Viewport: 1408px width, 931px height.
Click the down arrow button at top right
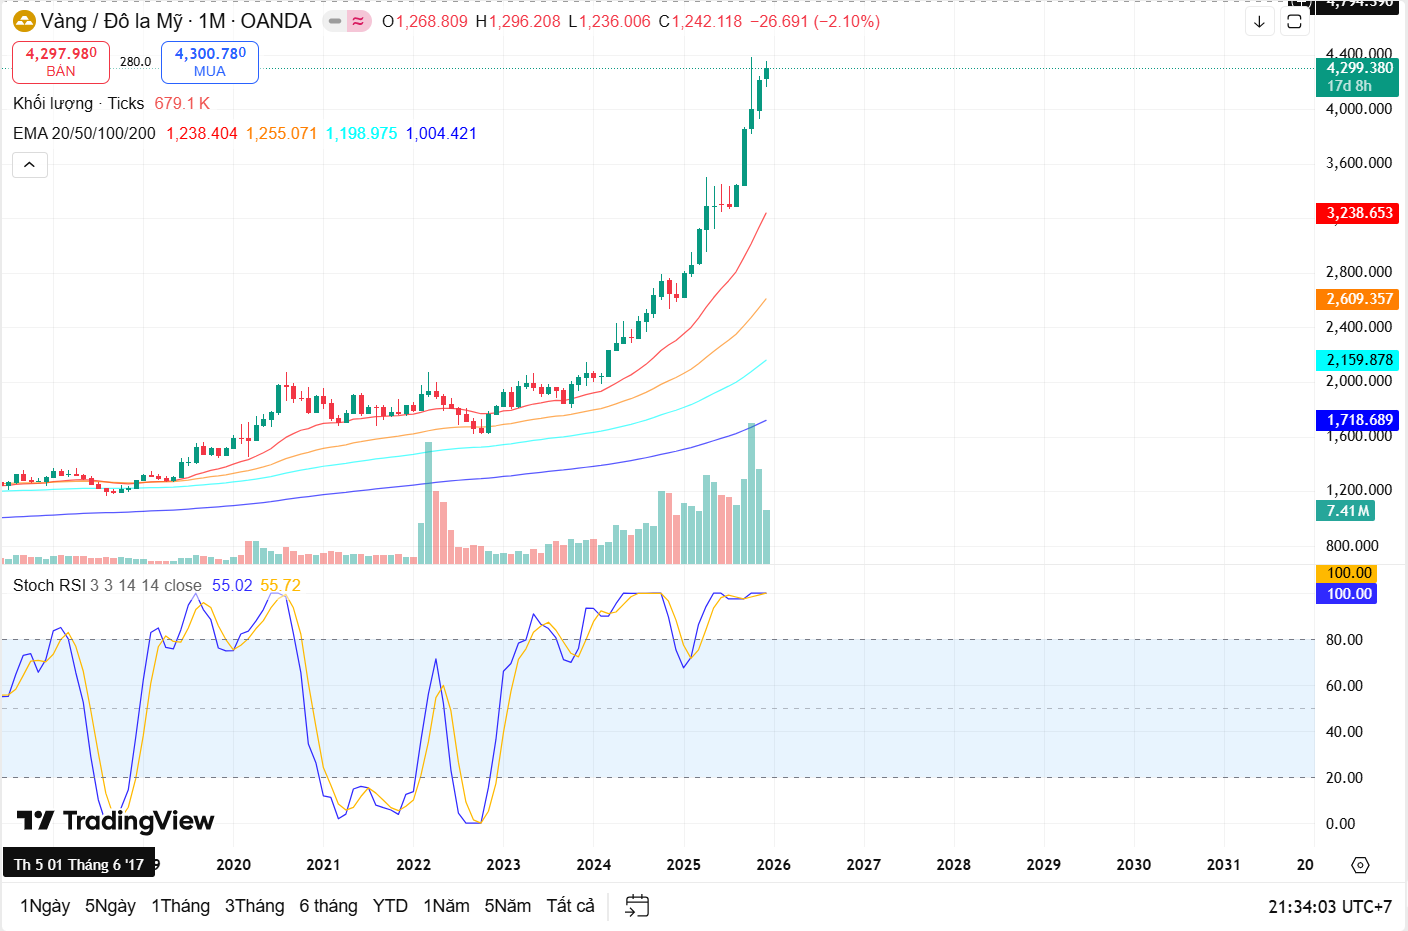1259,21
